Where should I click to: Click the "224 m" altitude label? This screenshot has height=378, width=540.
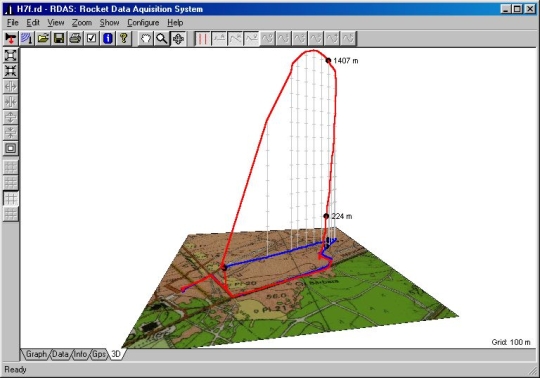click(x=342, y=216)
